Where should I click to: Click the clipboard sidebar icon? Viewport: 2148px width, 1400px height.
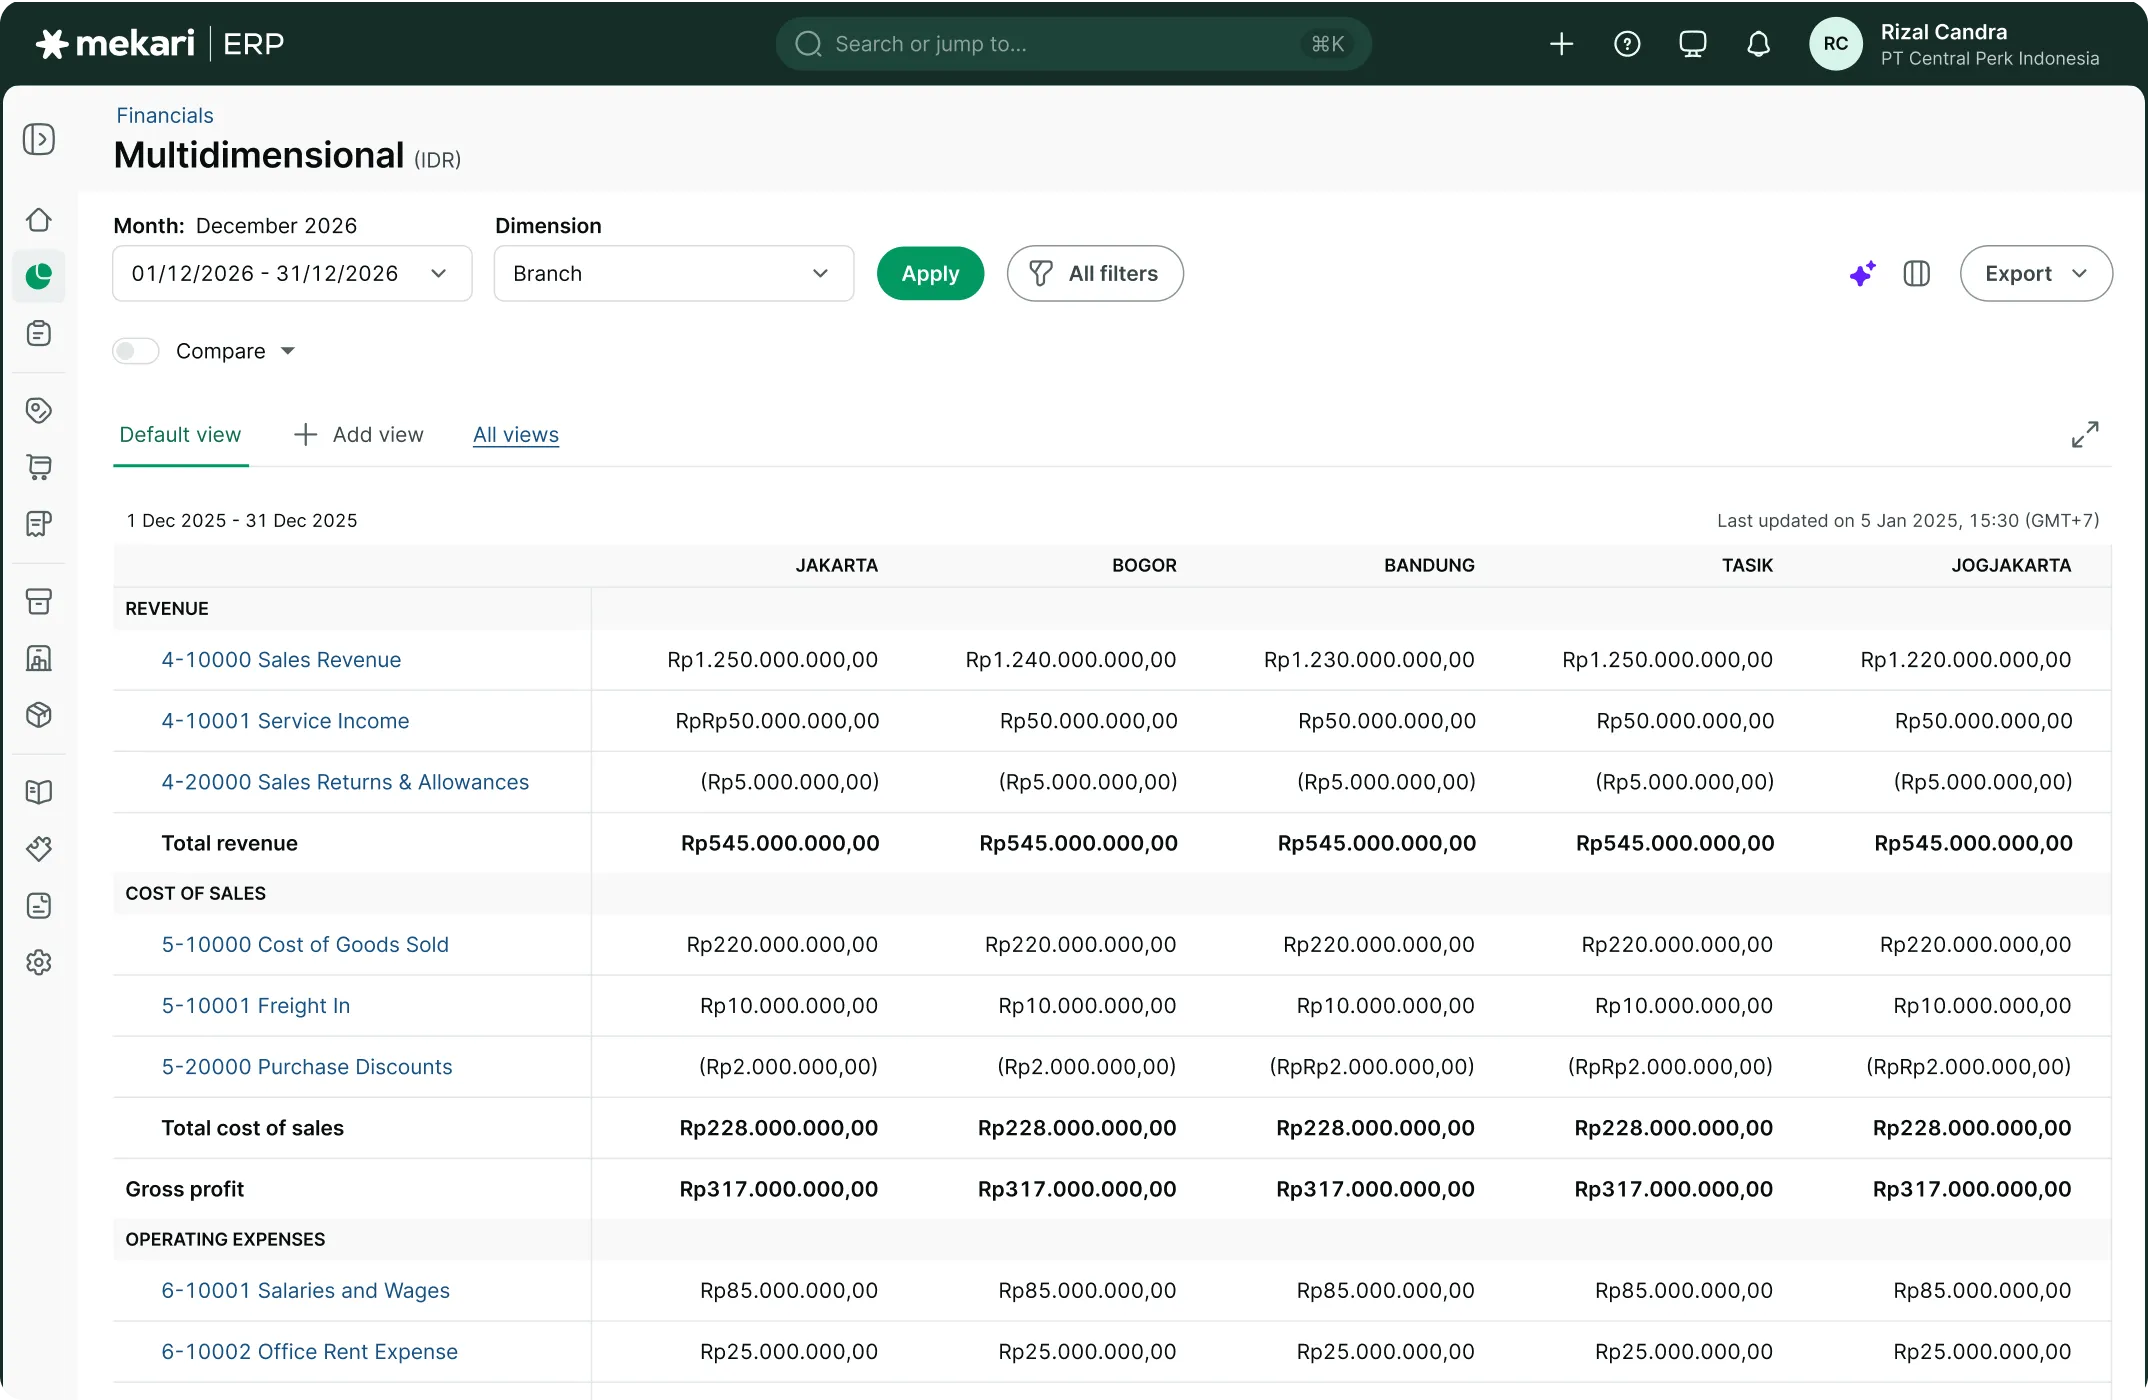39,333
